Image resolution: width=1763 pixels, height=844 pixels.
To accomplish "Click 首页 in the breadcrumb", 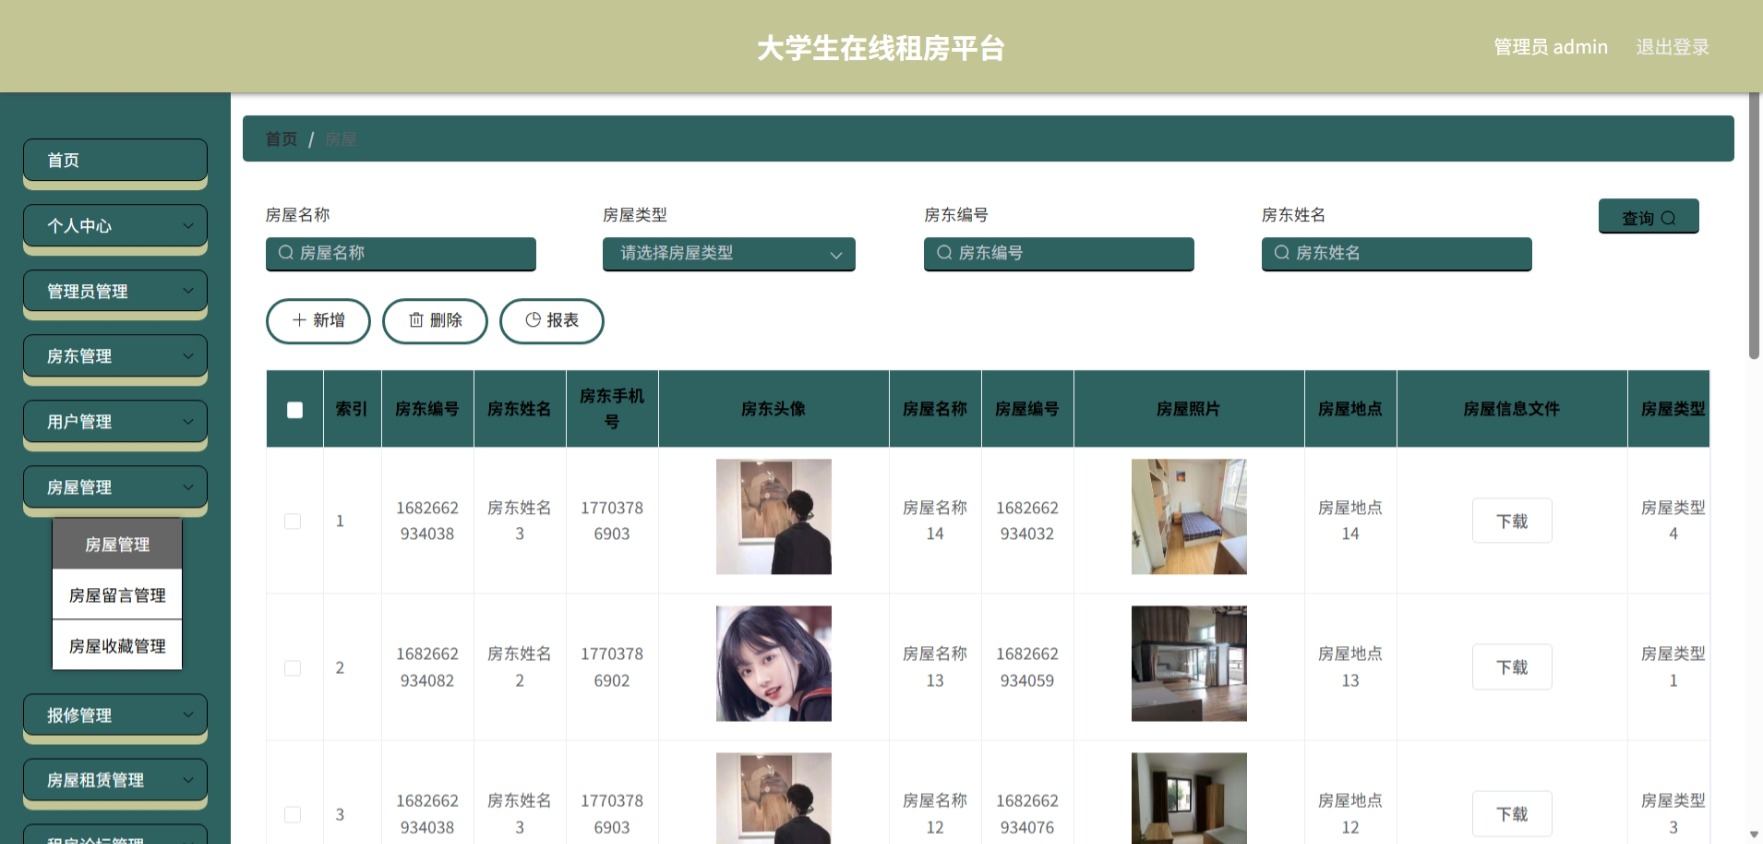I will coord(281,139).
